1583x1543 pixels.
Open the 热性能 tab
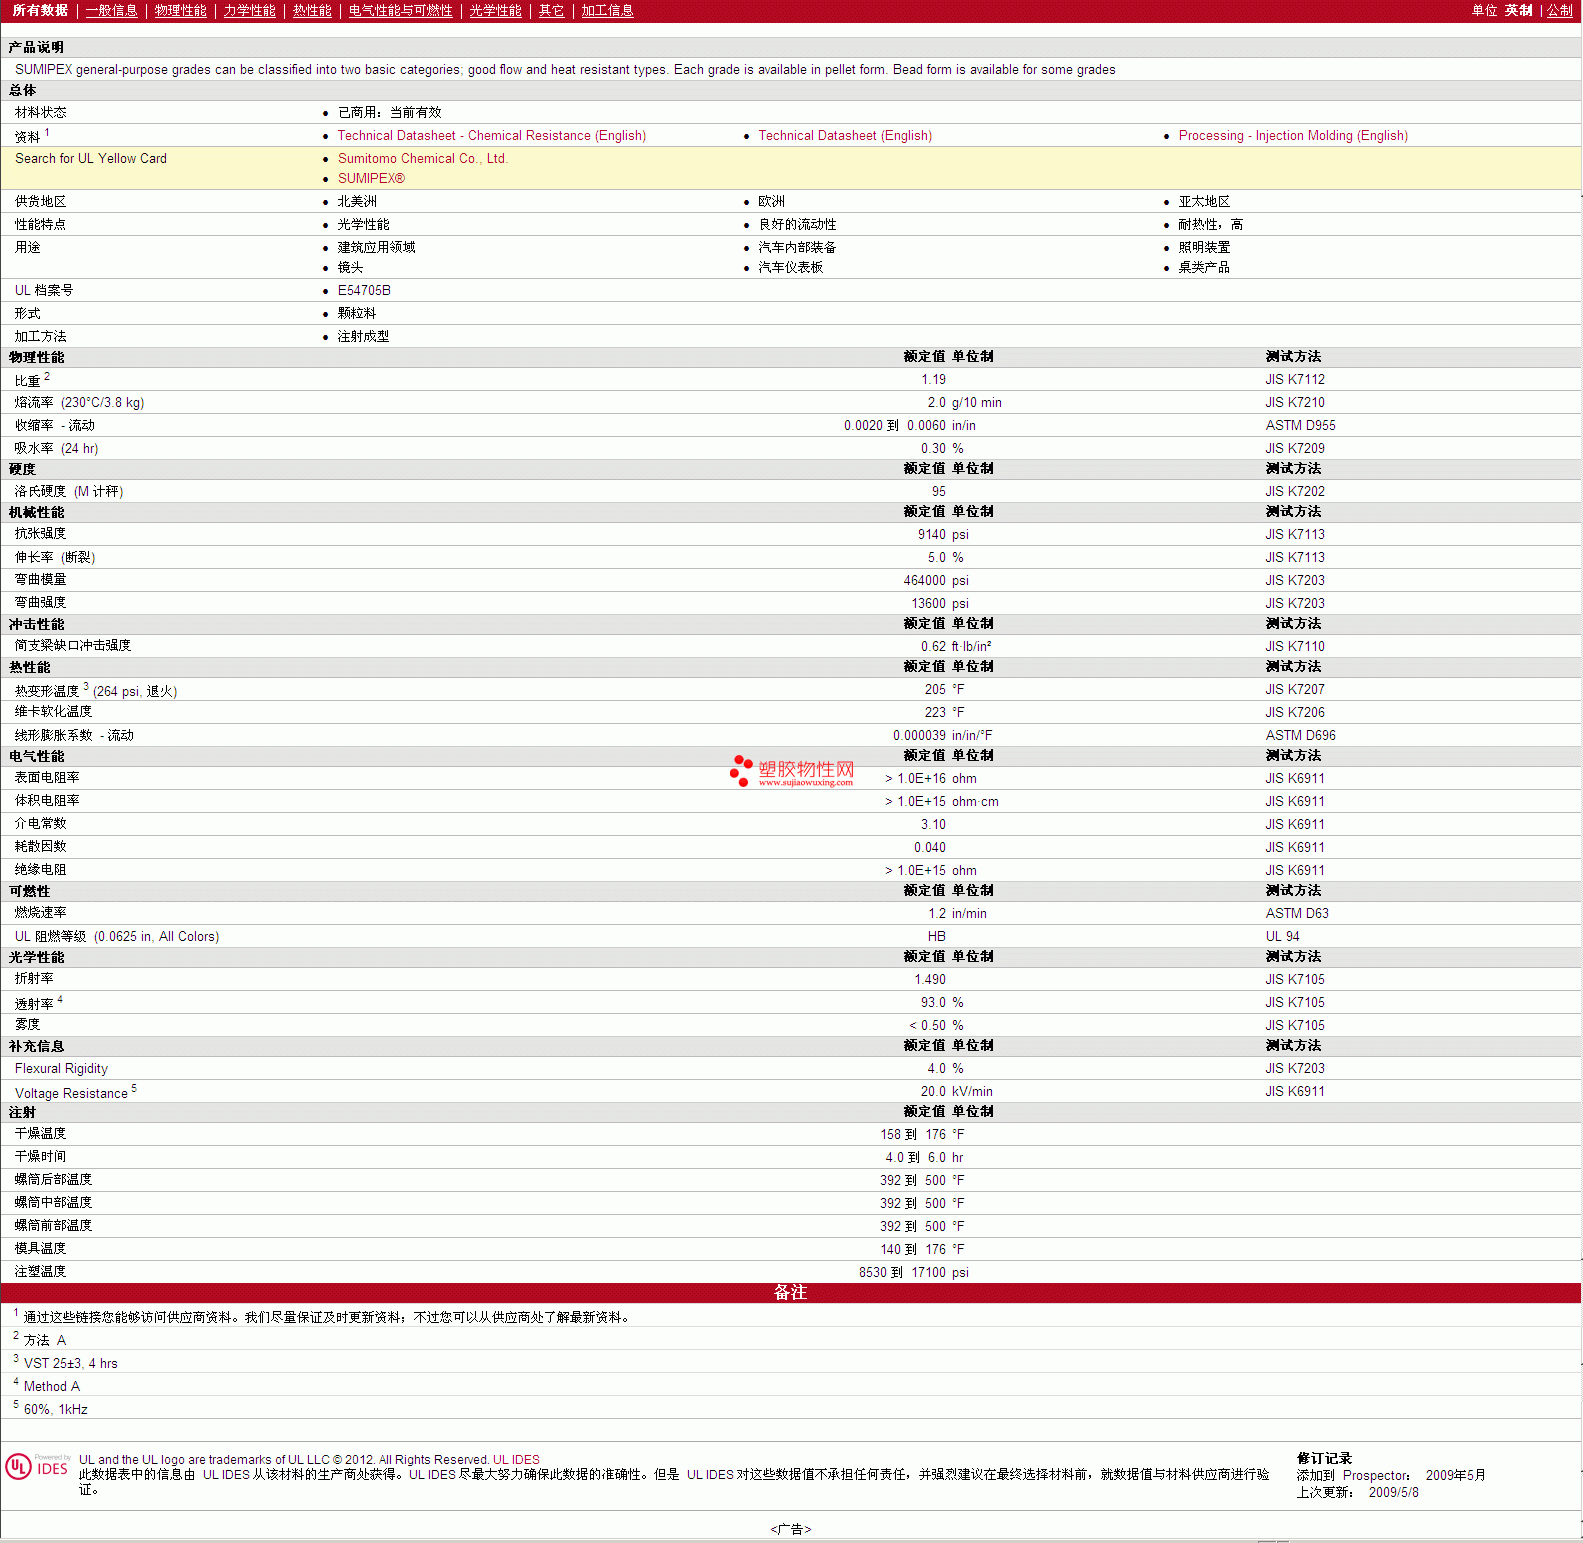[x=312, y=11]
